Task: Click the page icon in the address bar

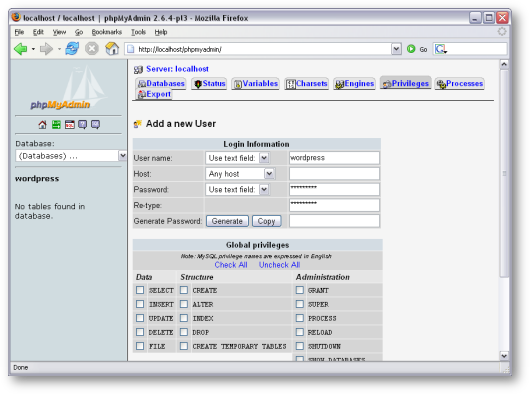Action: point(130,49)
